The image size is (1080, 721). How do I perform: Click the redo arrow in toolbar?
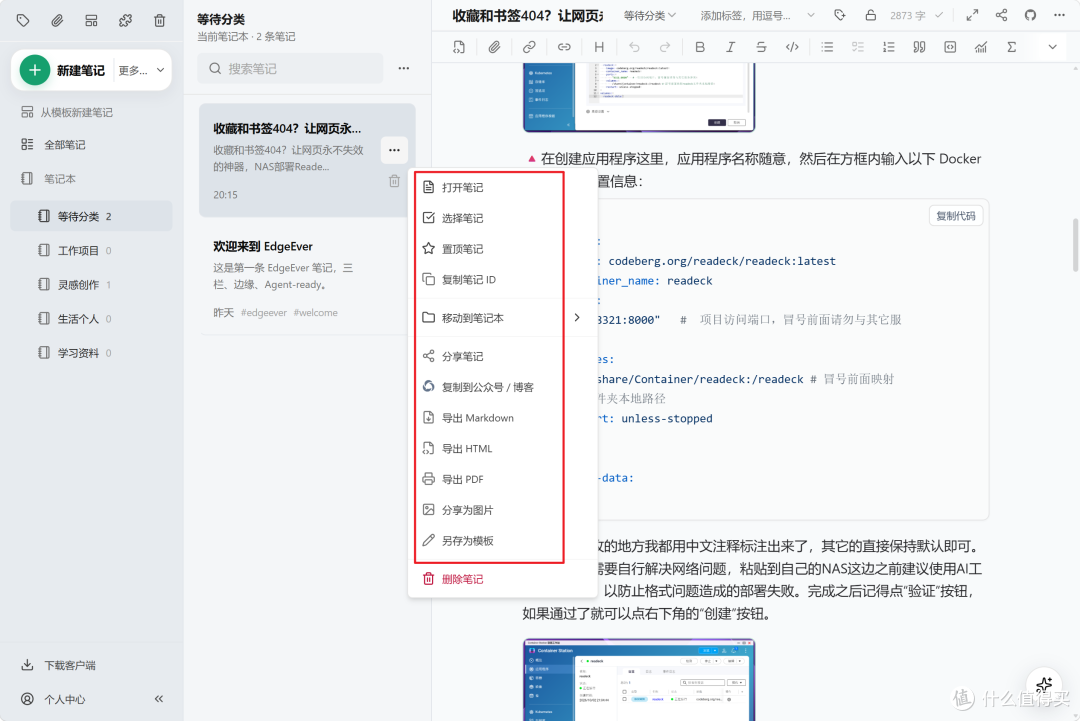tap(665, 47)
